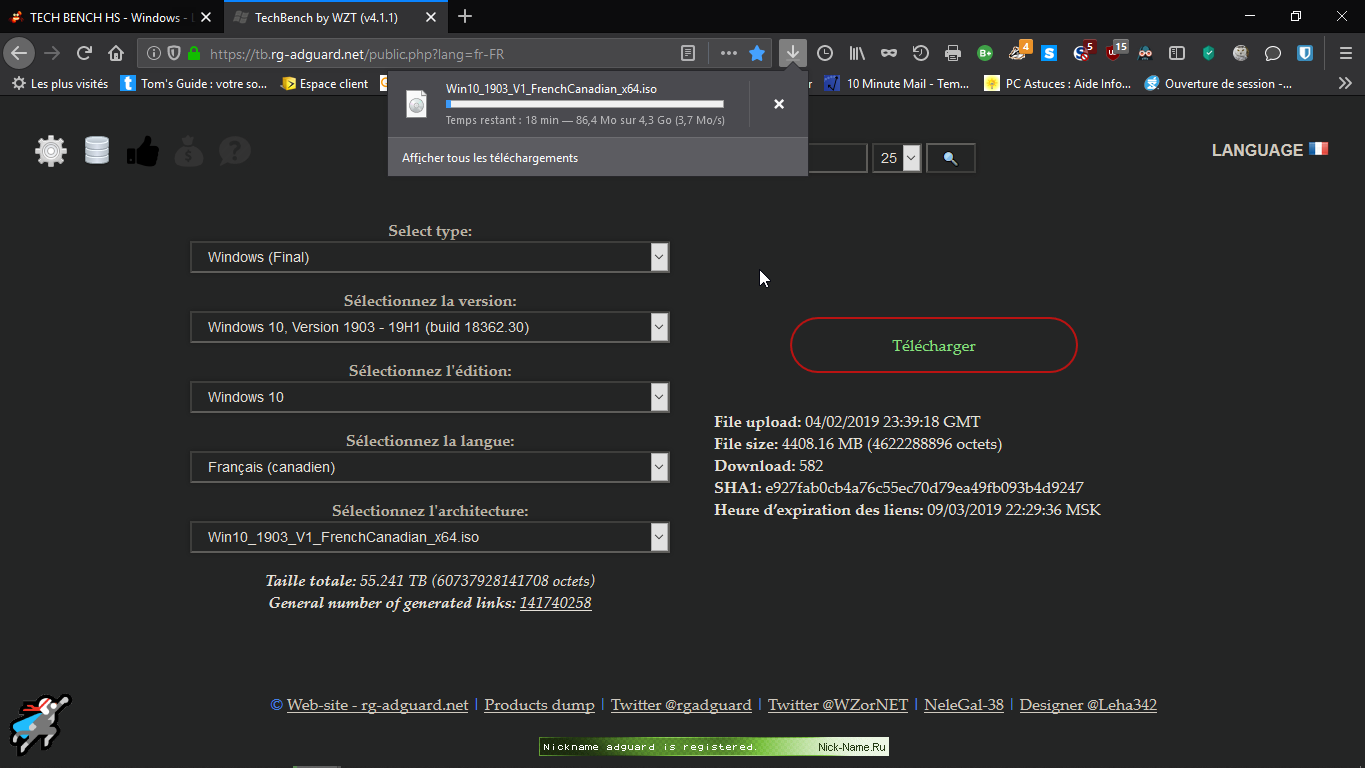Open the edition dropdown showing Windows 10
Image resolution: width=1365 pixels, height=768 pixels.
pos(430,397)
